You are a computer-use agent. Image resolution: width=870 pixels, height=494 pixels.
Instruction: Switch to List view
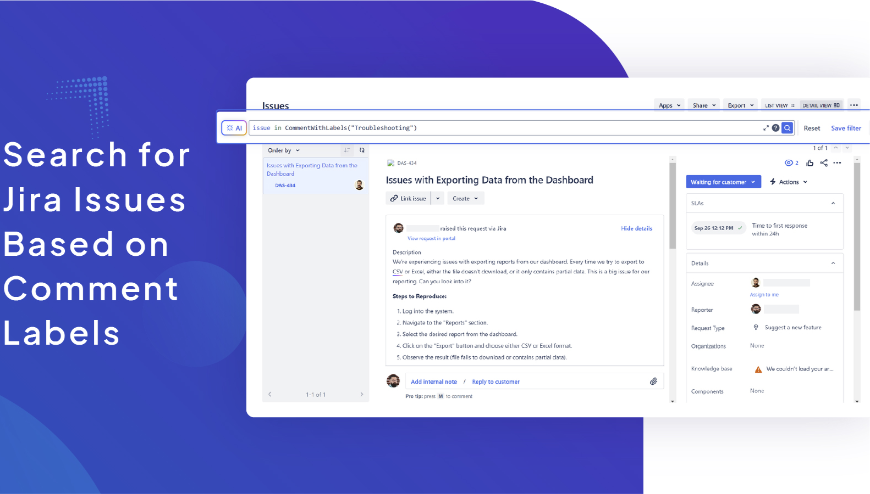pyautogui.click(x=780, y=105)
